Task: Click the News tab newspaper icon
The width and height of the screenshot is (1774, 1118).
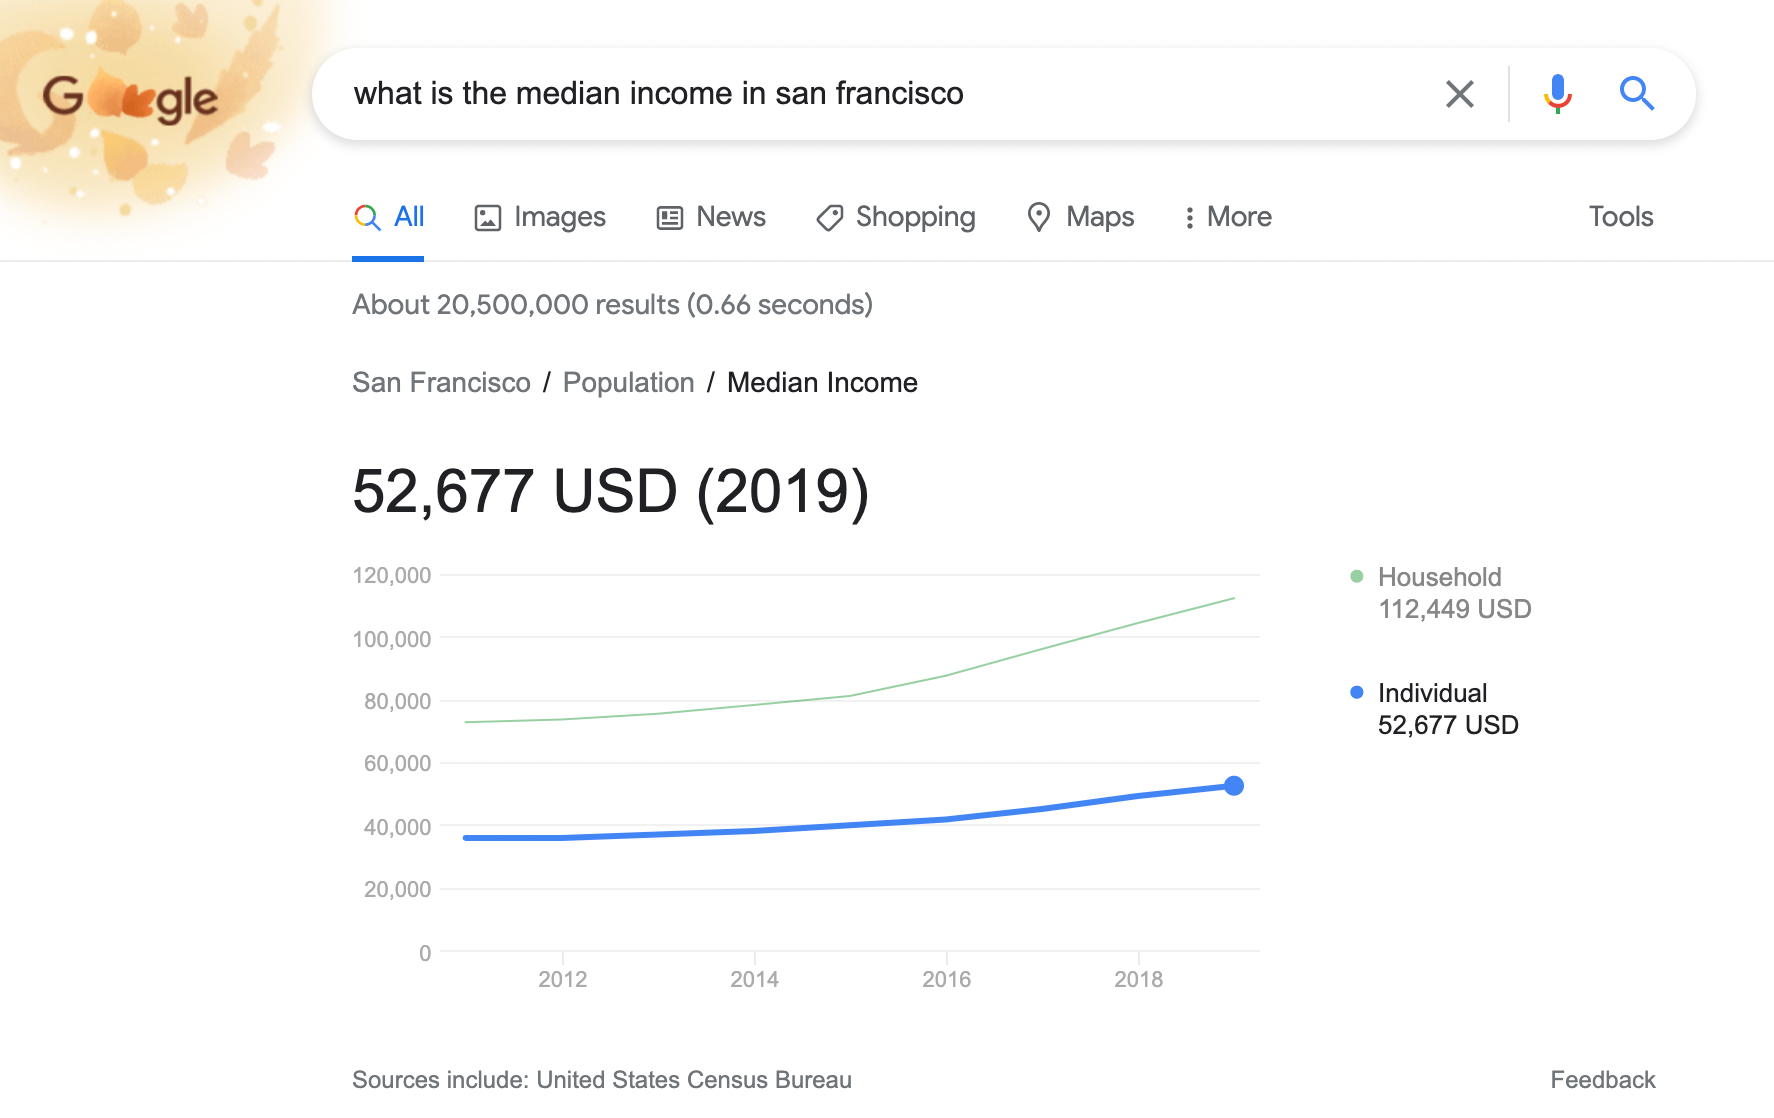Action: click(x=669, y=218)
